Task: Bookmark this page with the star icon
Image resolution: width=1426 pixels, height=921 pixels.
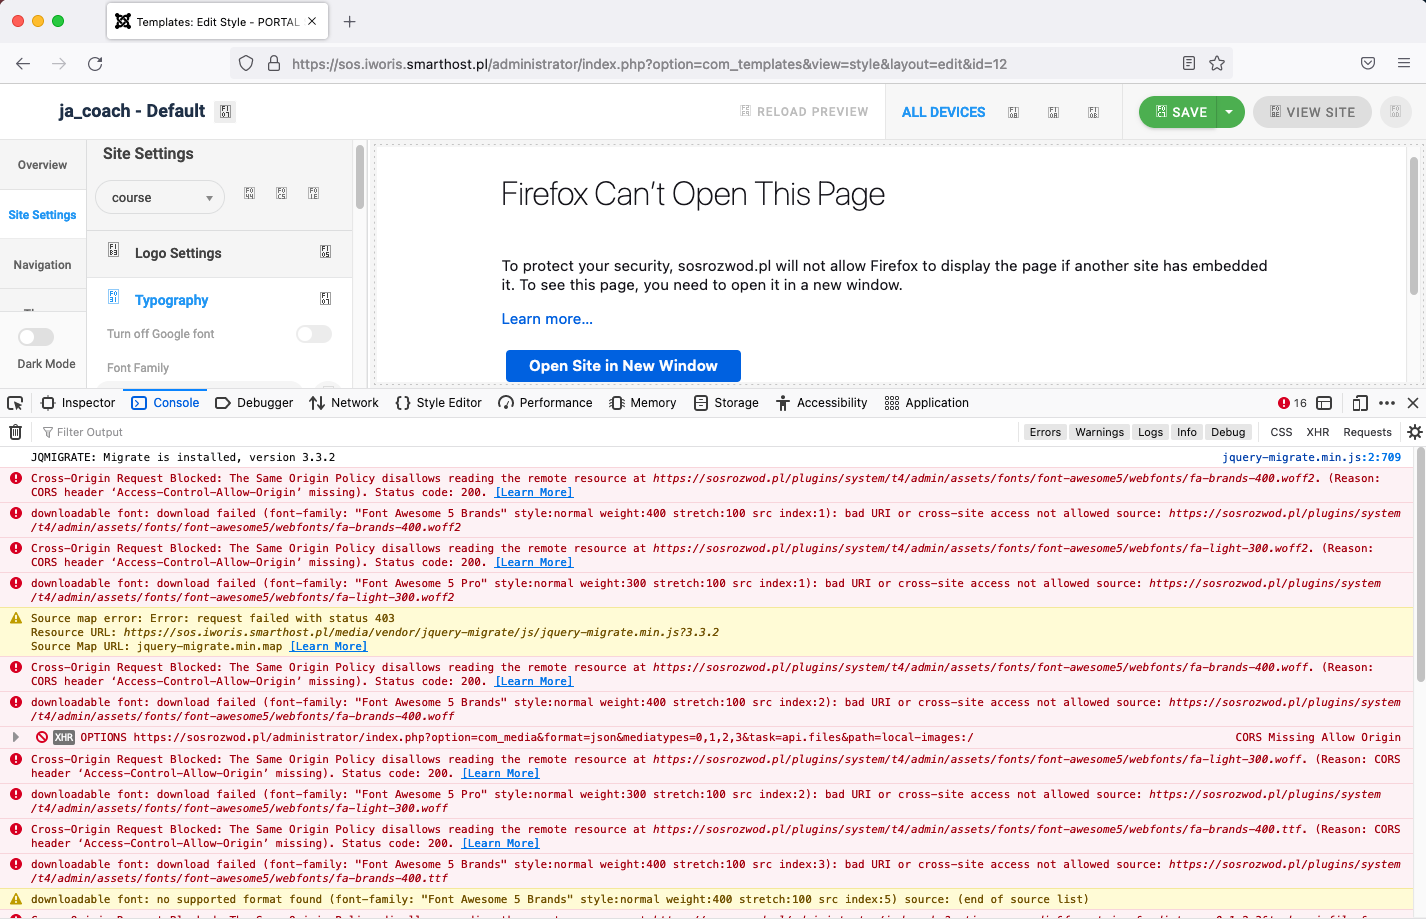Action: (x=1217, y=63)
